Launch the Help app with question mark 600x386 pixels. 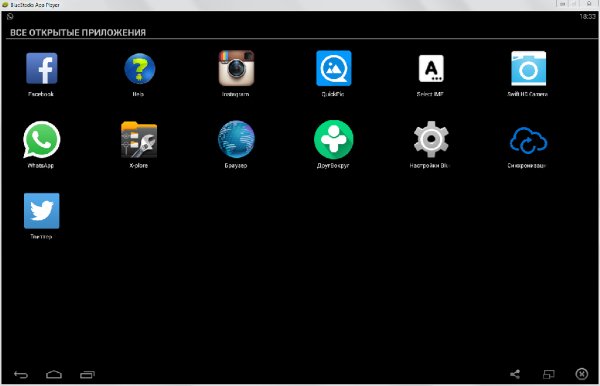coord(140,68)
